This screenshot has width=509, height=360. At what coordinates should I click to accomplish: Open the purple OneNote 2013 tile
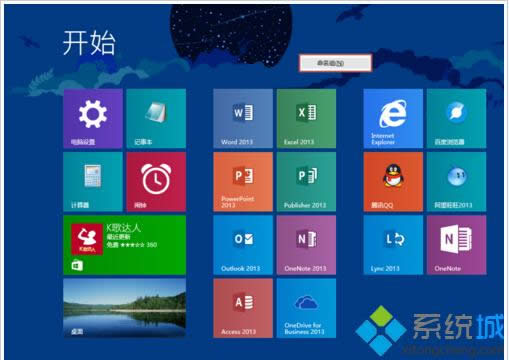[x=306, y=245]
